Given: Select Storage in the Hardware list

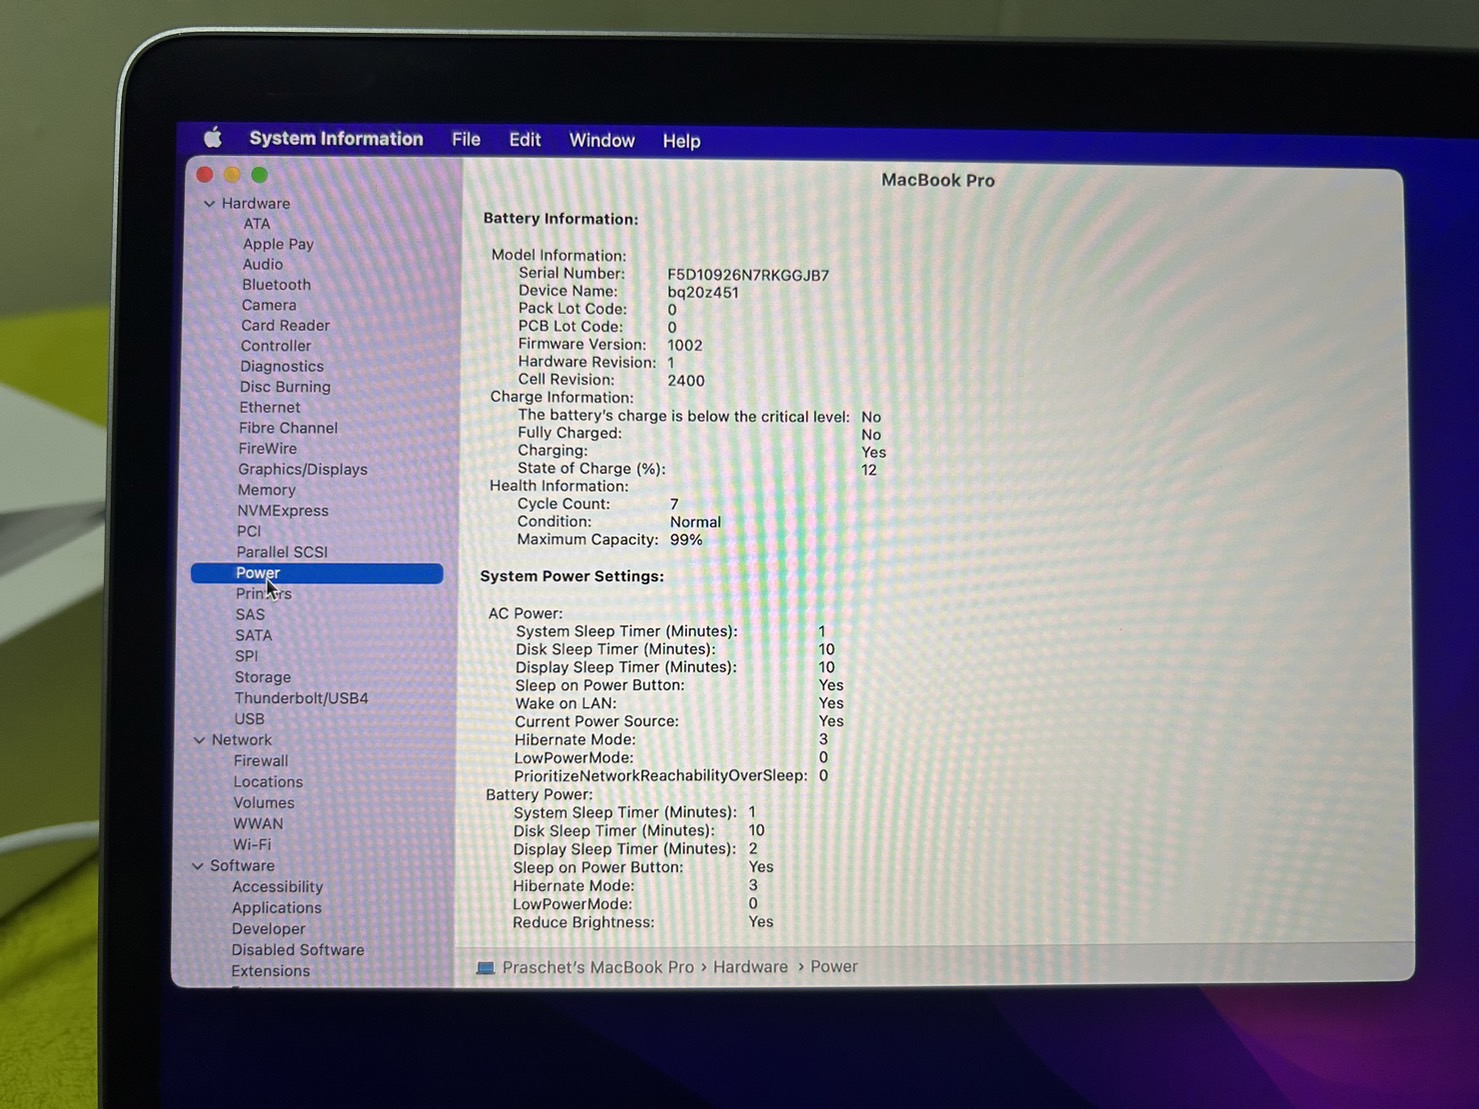Looking at the screenshot, I should [262, 677].
